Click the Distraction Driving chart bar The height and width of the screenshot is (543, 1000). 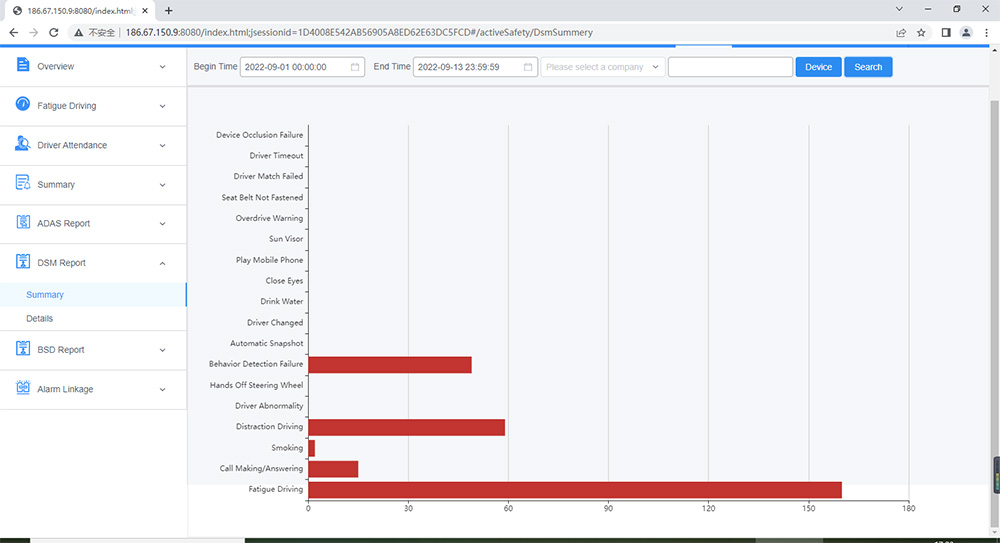[406, 427]
